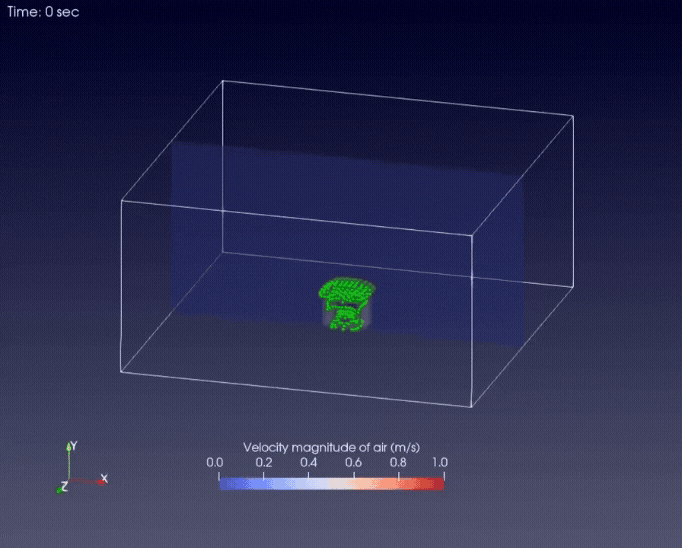
Task: Click the blue end of the color bar
Action: pos(224,482)
